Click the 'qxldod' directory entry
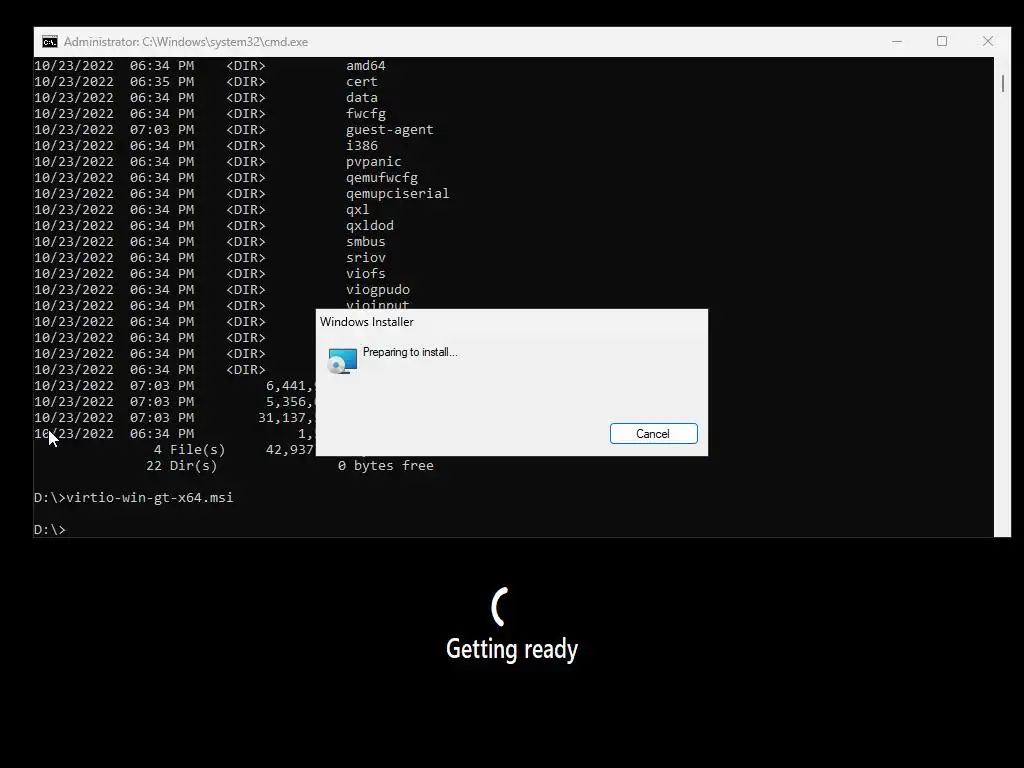 tap(370, 225)
